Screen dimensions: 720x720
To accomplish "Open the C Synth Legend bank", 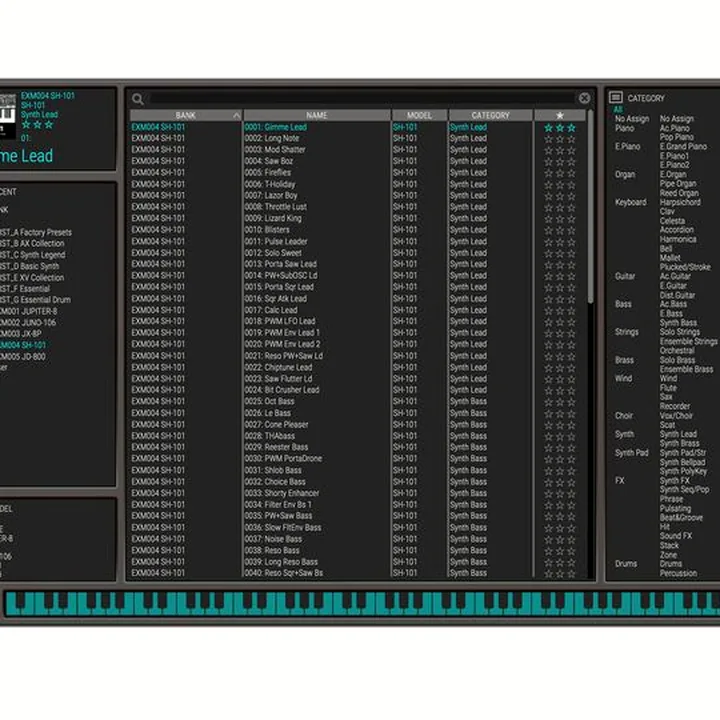I will [x=33, y=255].
